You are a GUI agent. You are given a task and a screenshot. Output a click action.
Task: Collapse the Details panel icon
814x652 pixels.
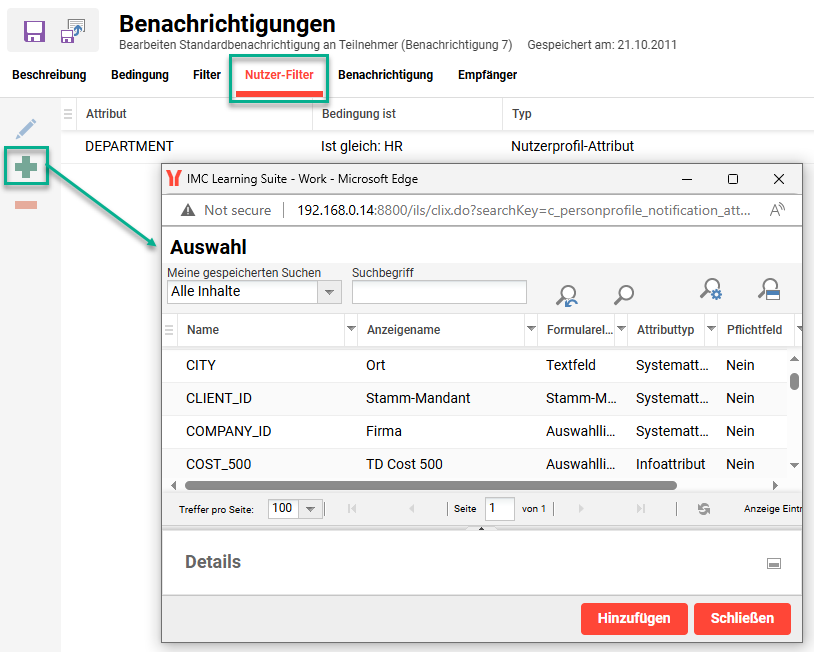tap(774, 562)
